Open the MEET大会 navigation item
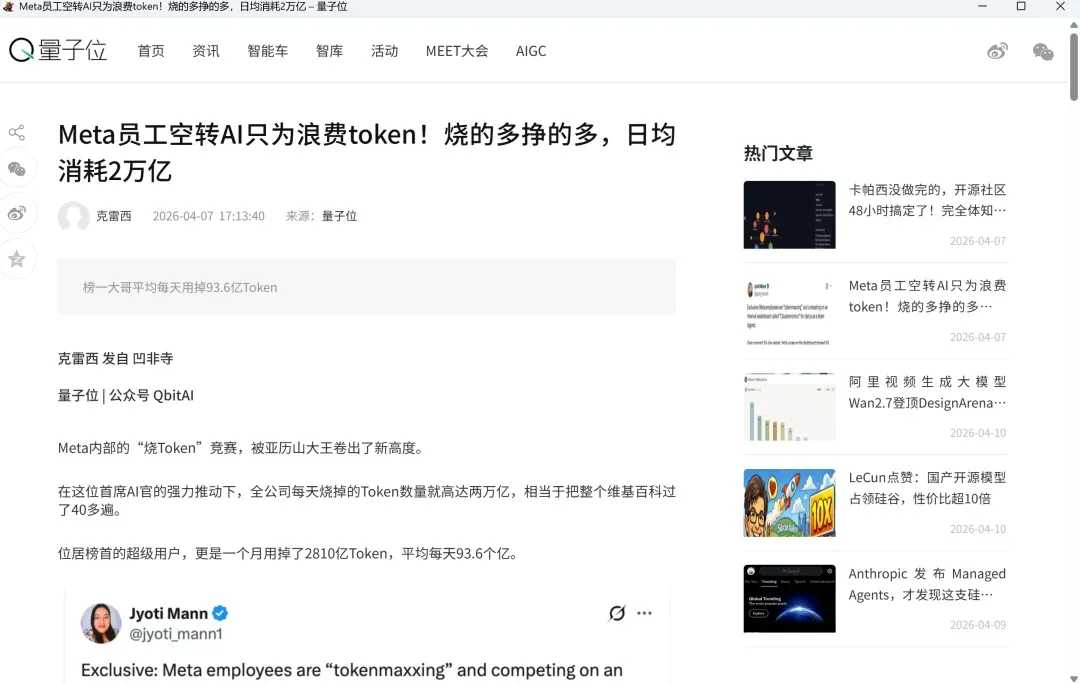The image size is (1080, 683). [x=457, y=51]
